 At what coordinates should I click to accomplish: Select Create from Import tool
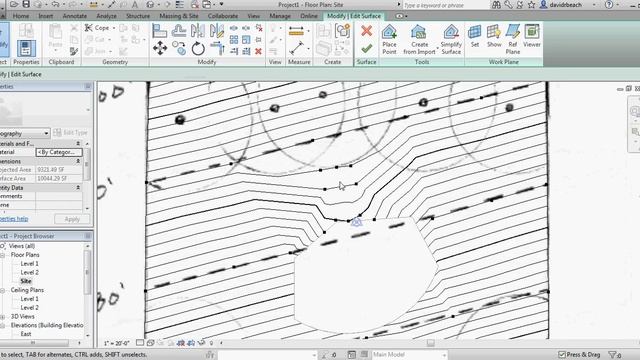pos(419,40)
